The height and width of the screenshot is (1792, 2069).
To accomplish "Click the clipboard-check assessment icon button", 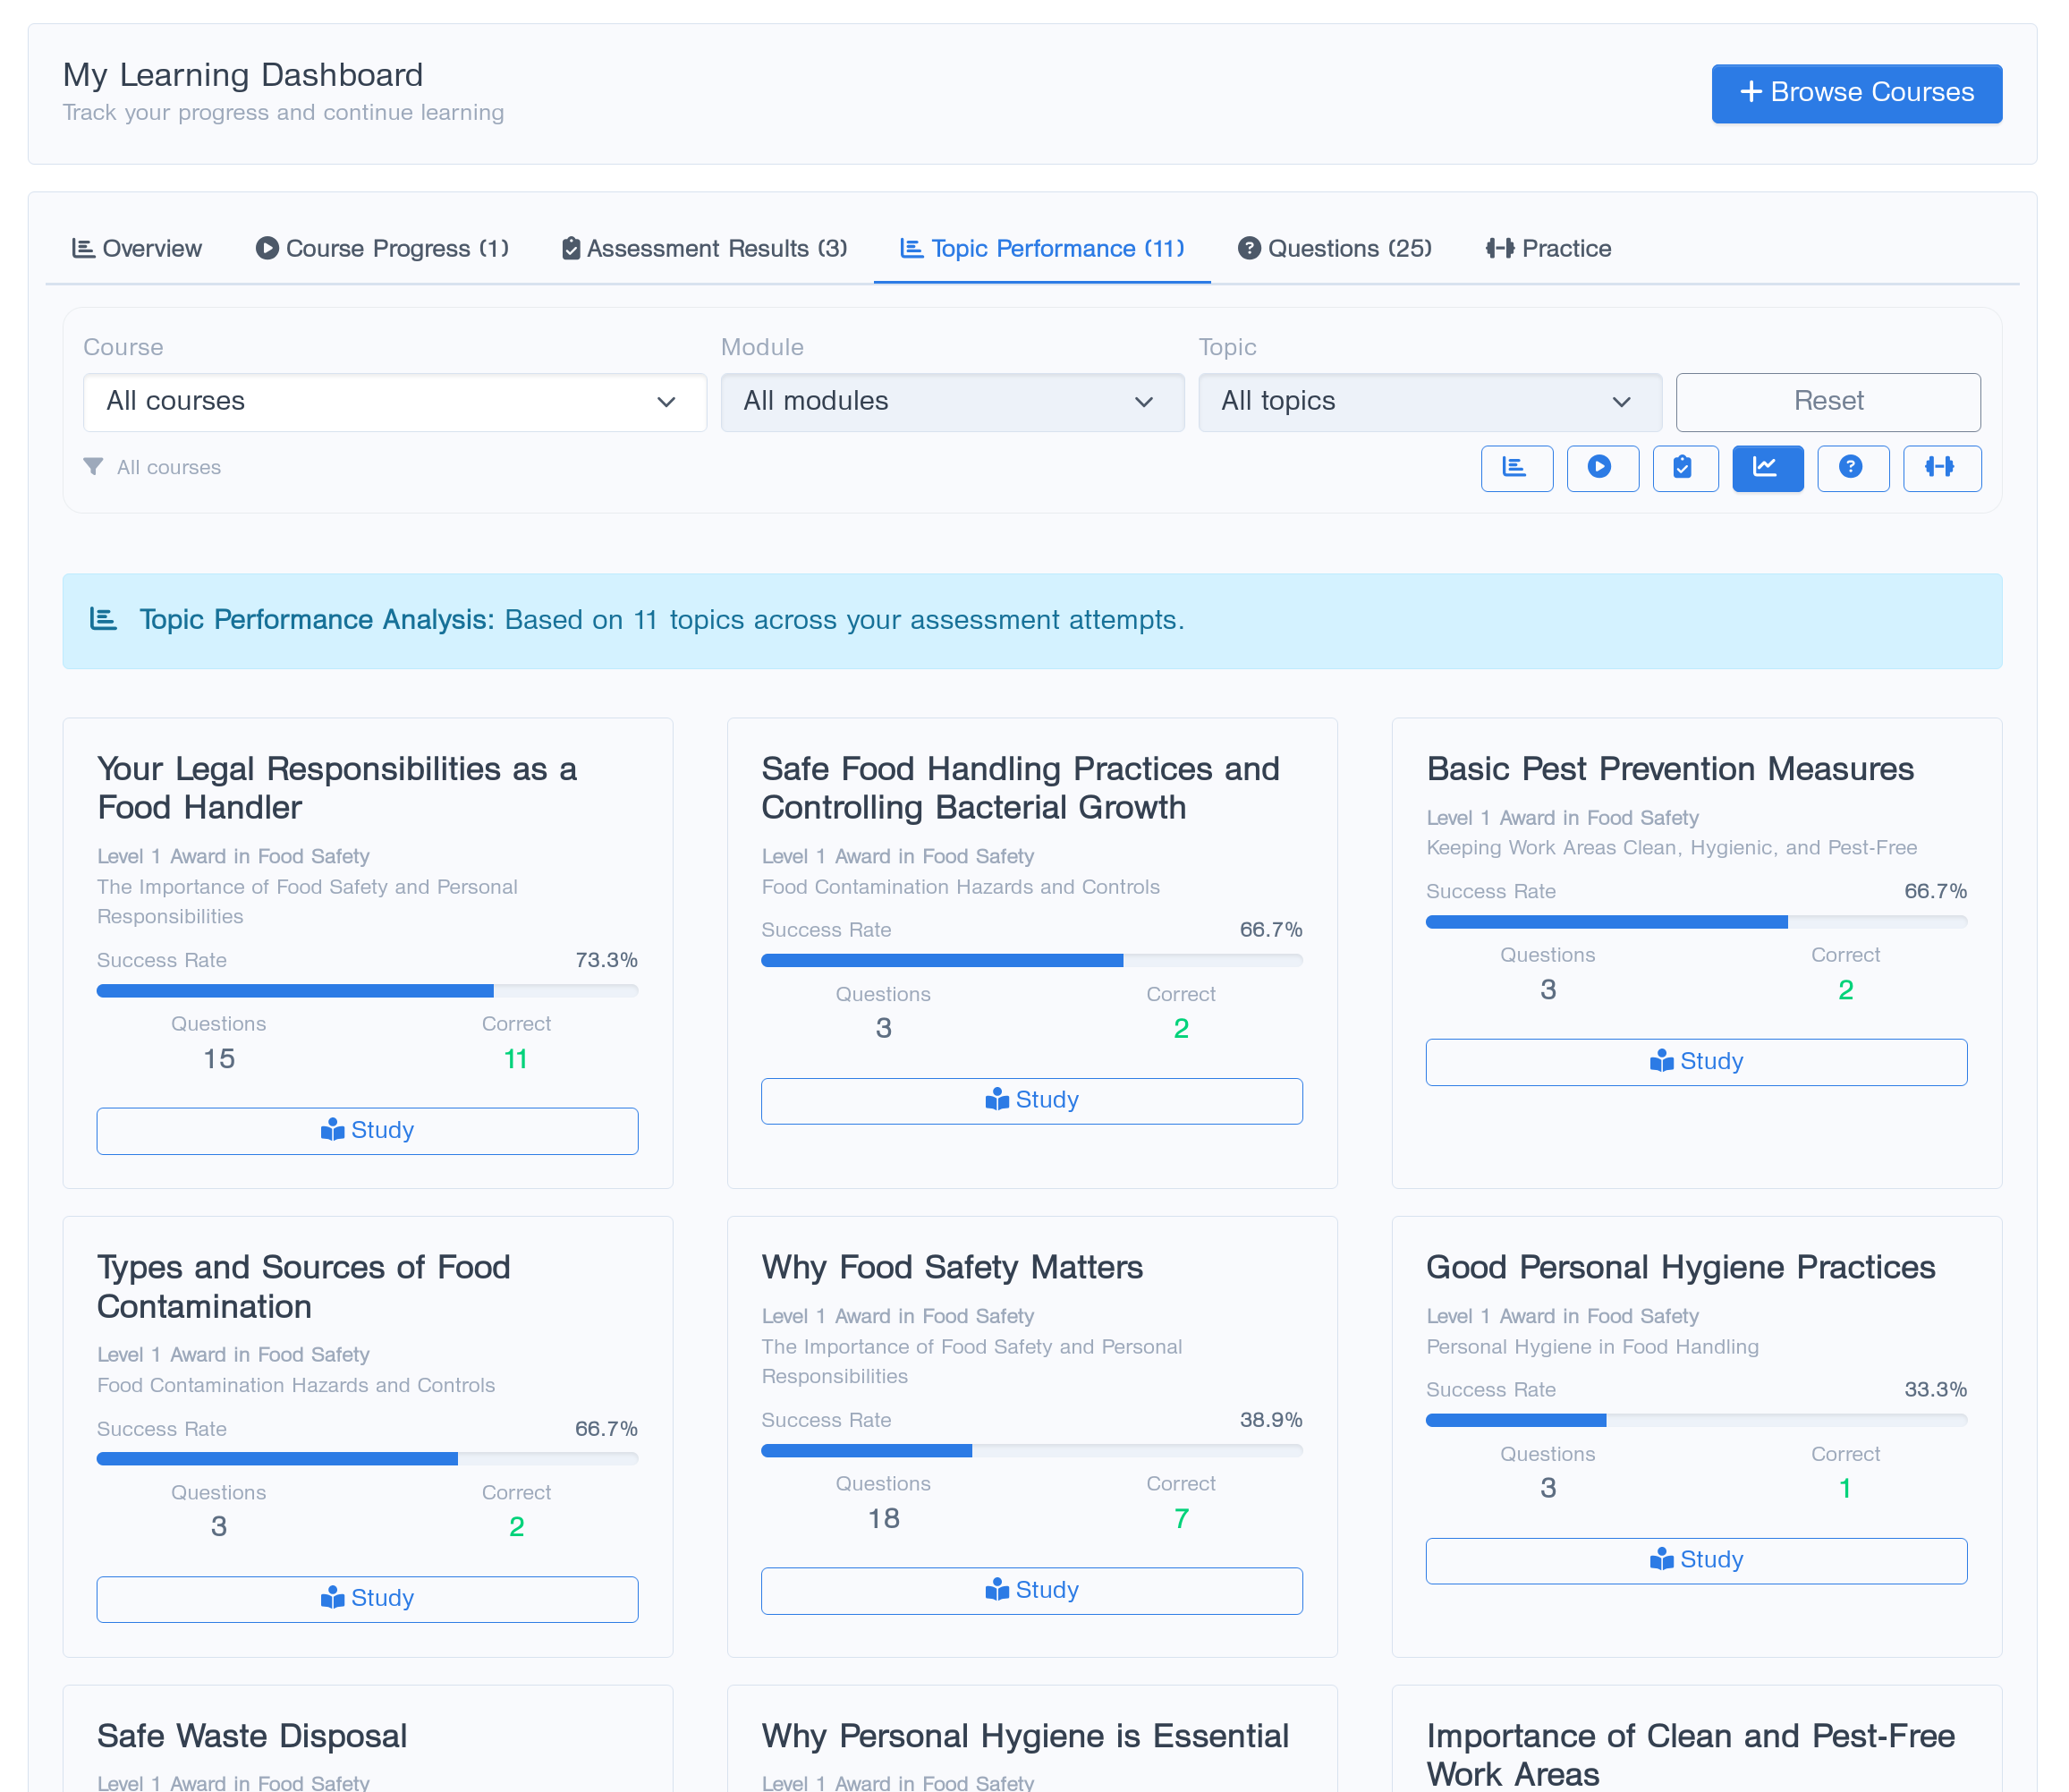I will click(1684, 468).
